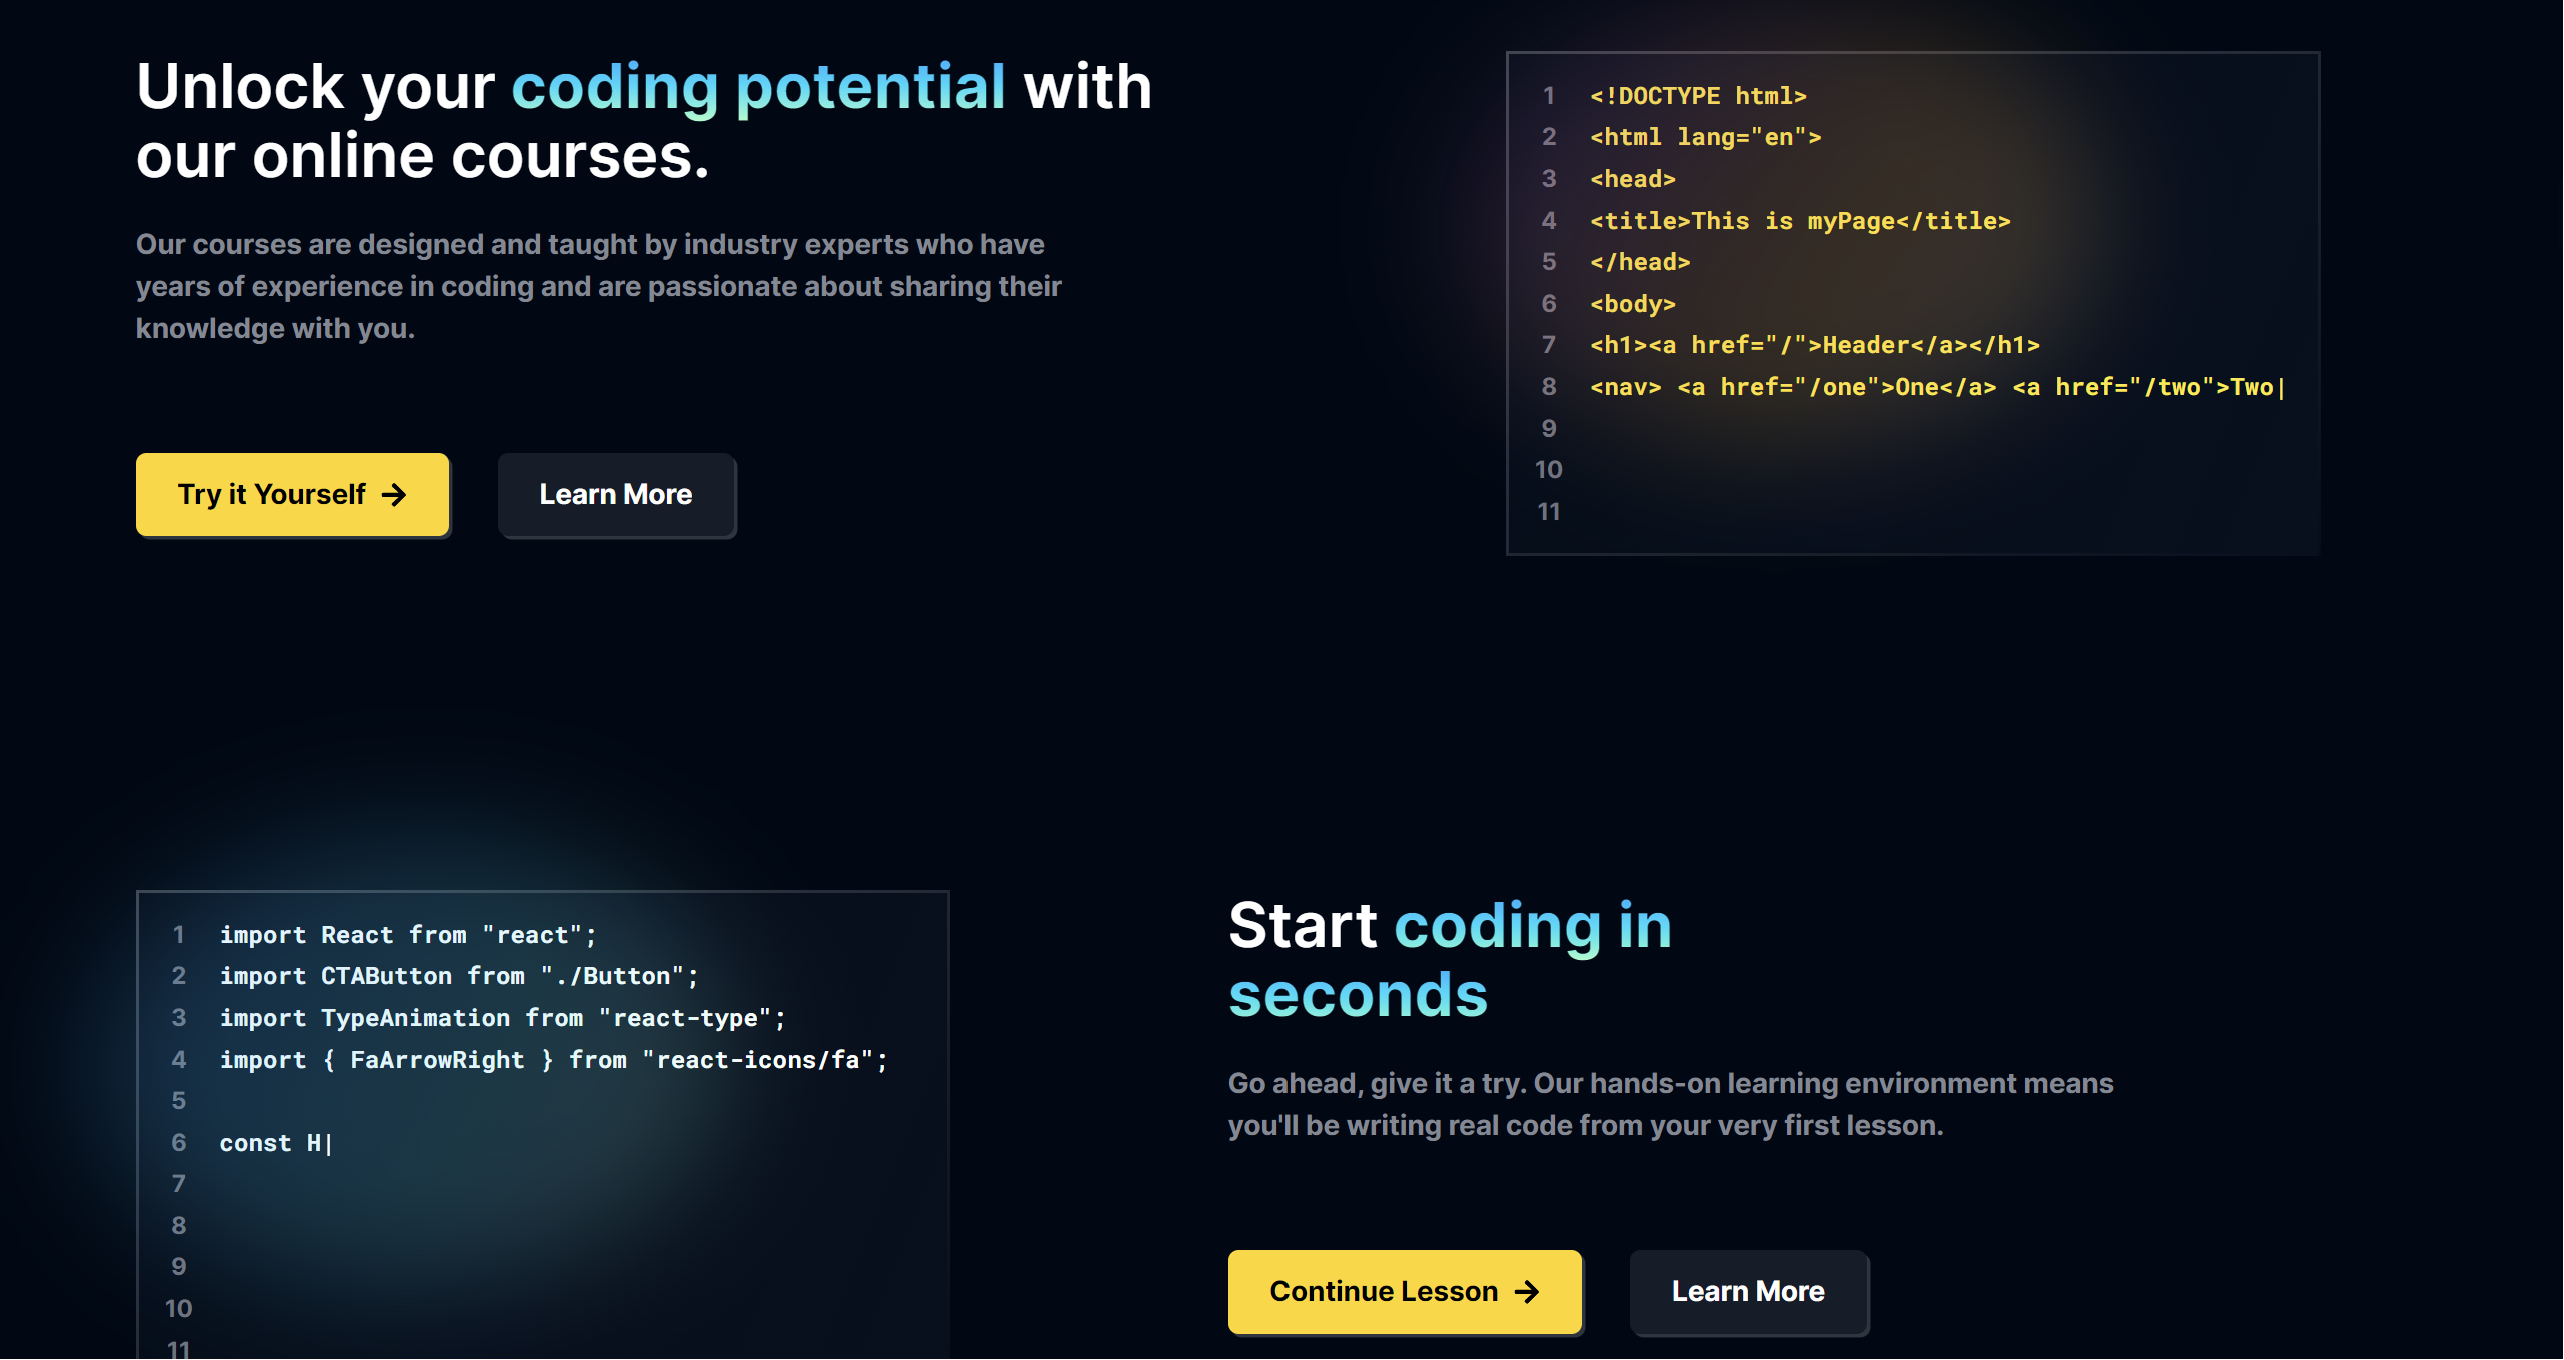This screenshot has width=2564, height=1360.
Task: Click import CTAButton code line
Action: tap(459, 976)
